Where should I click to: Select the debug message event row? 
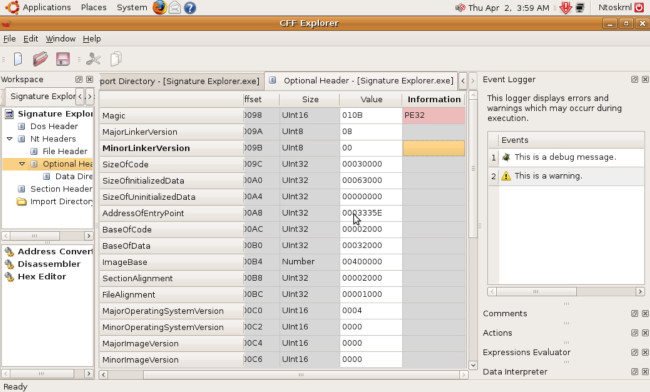point(566,157)
